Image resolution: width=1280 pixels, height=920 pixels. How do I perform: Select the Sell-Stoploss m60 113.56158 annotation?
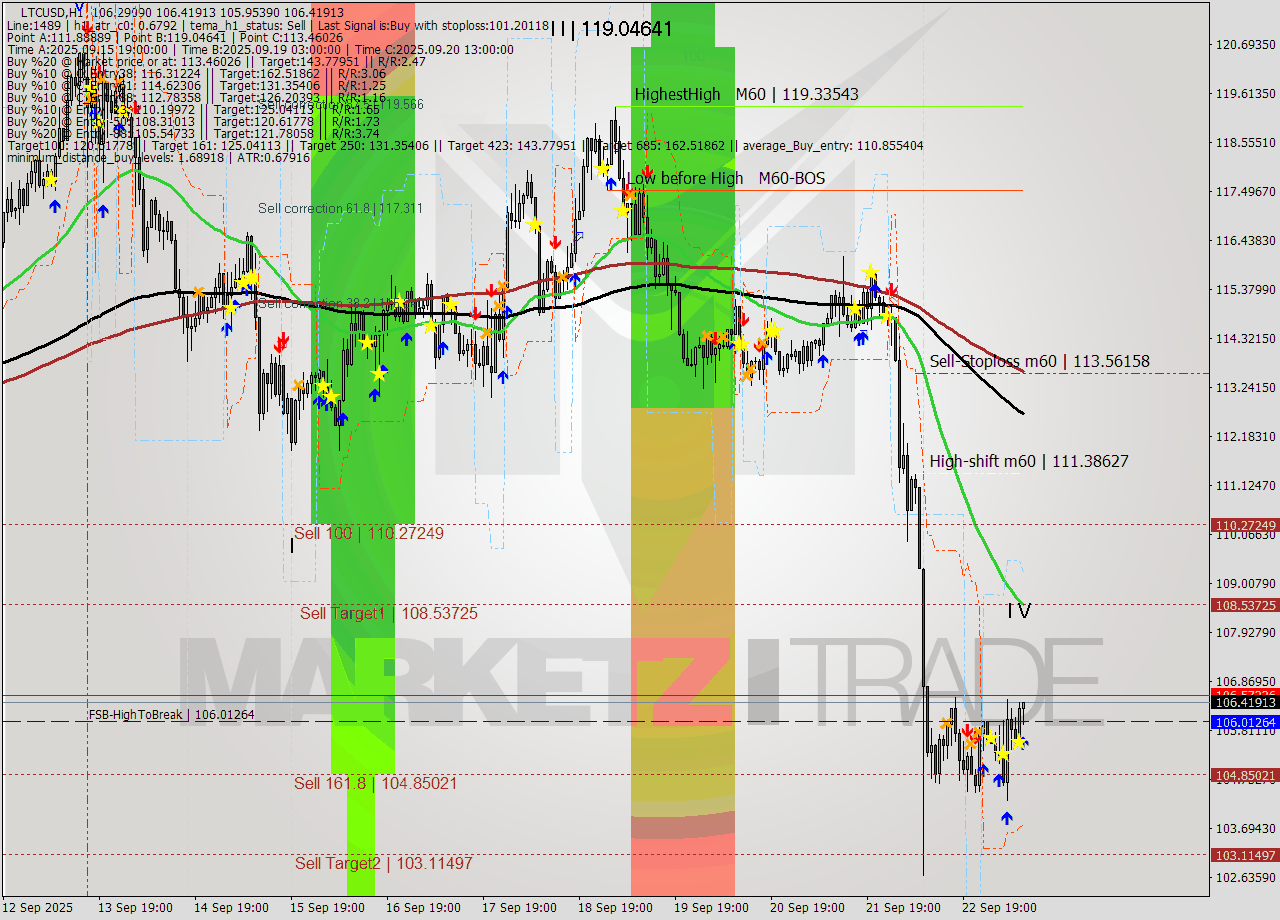[1040, 361]
